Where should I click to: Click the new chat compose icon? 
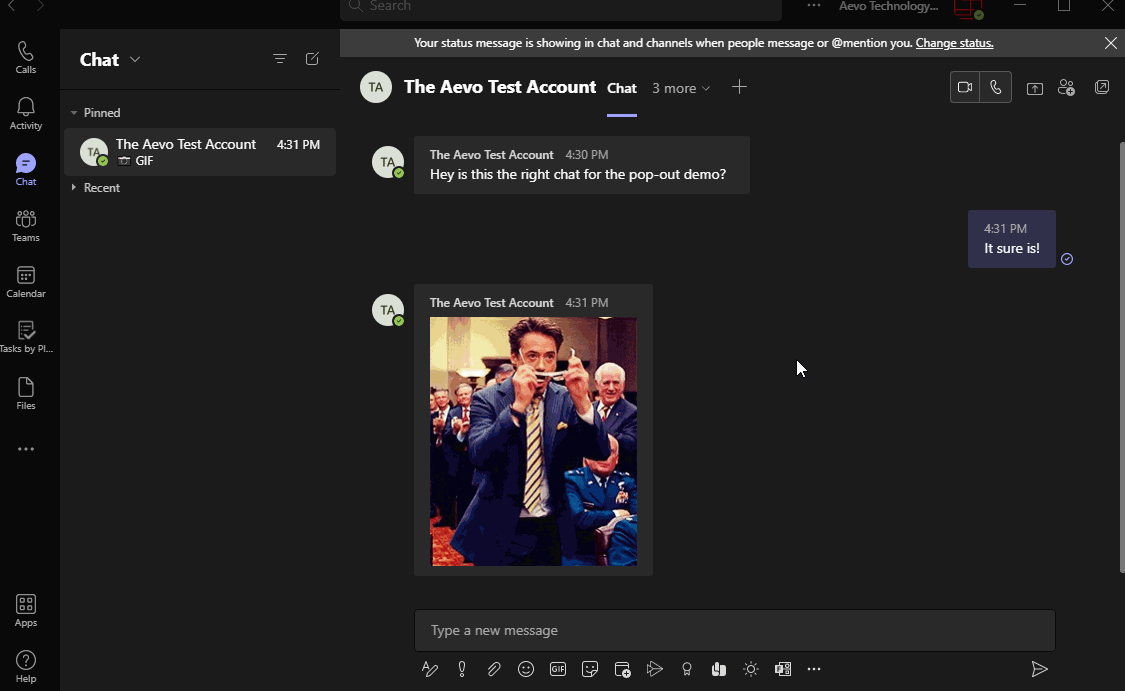[312, 59]
